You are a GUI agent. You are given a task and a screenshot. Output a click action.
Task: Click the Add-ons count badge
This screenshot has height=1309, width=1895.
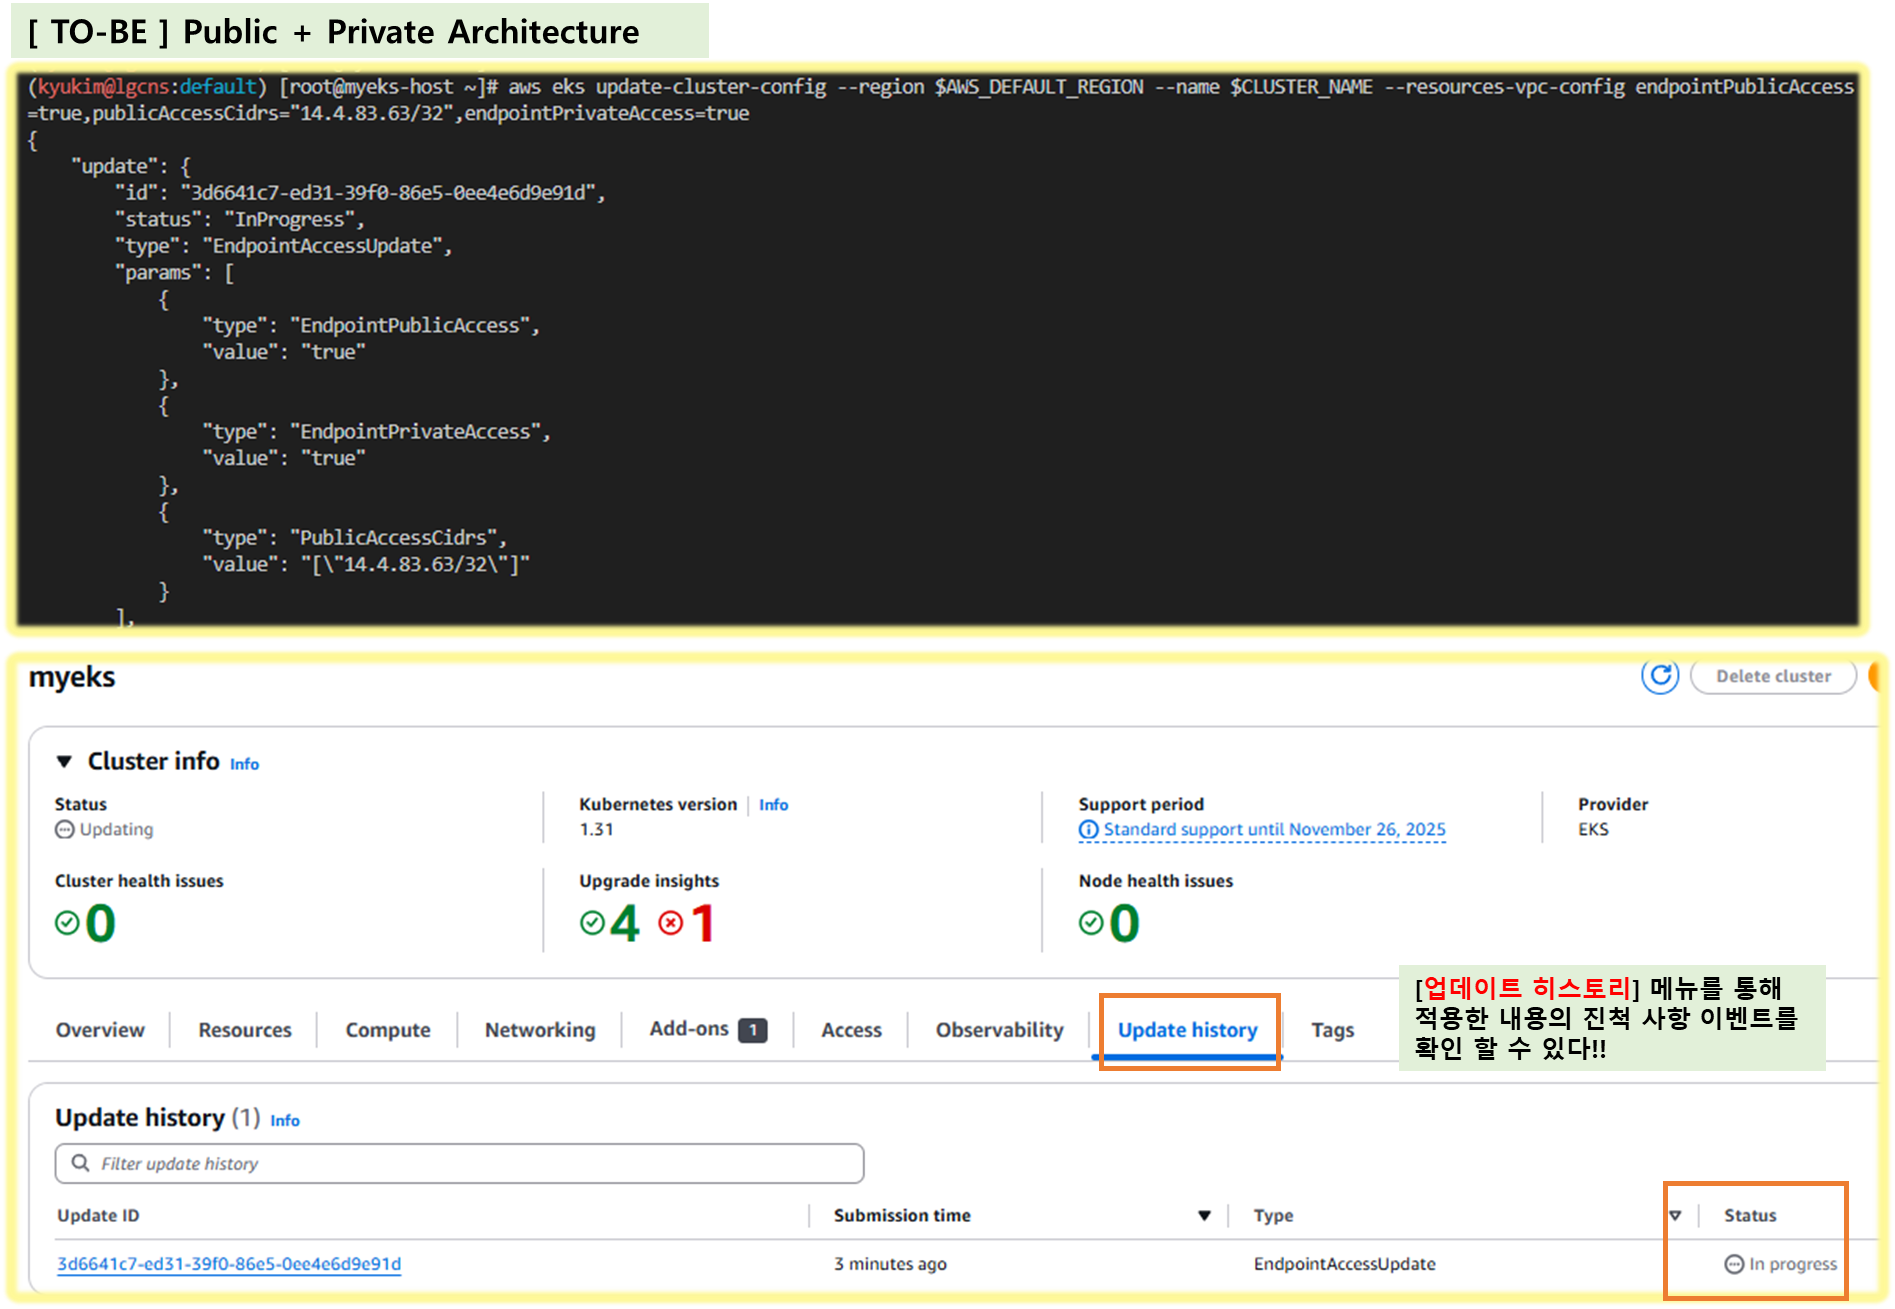[752, 1030]
